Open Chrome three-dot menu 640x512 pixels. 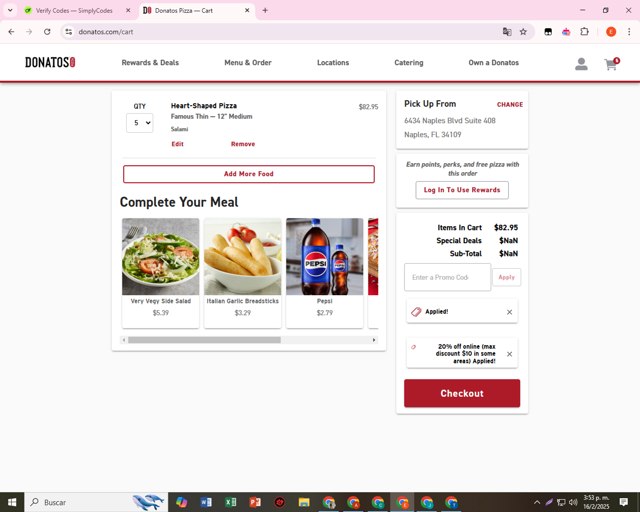(629, 32)
